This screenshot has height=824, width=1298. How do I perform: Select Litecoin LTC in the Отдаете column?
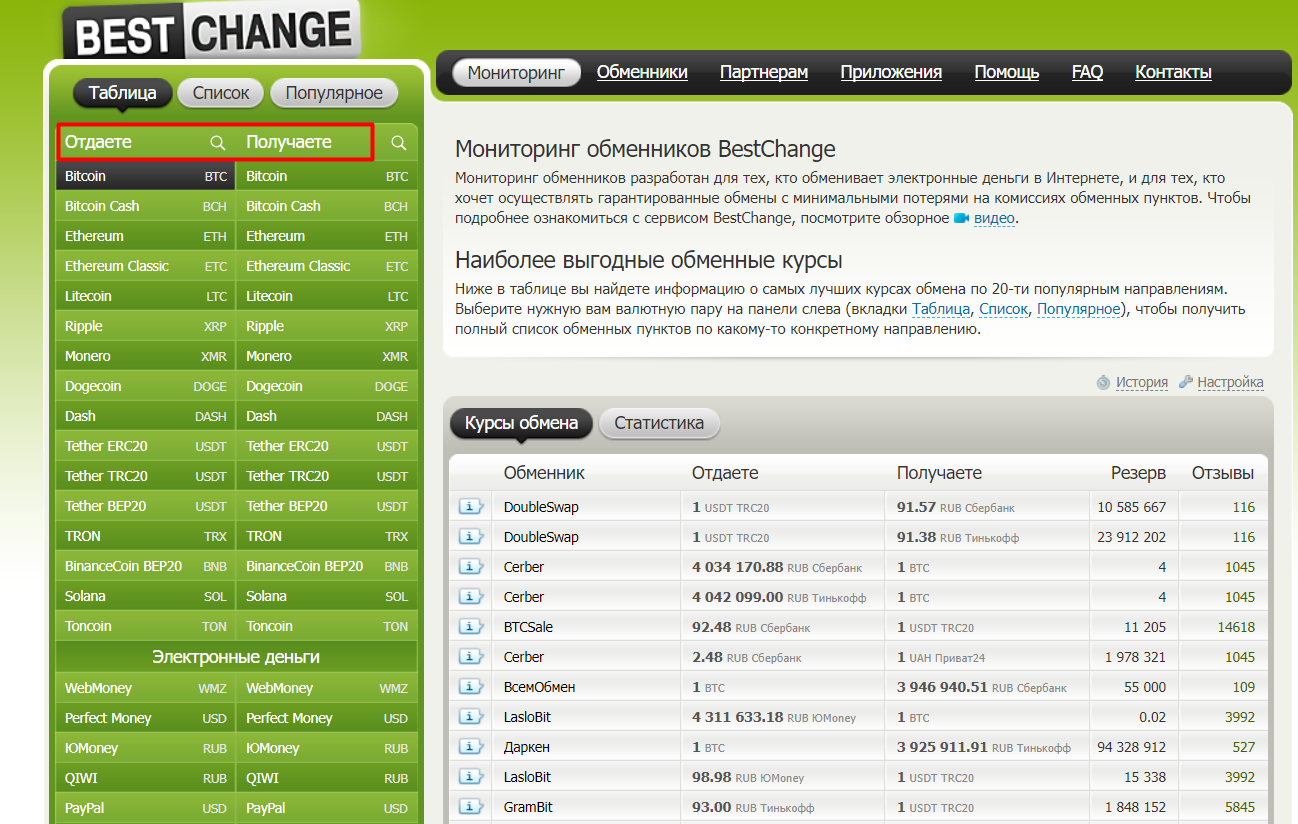146,296
